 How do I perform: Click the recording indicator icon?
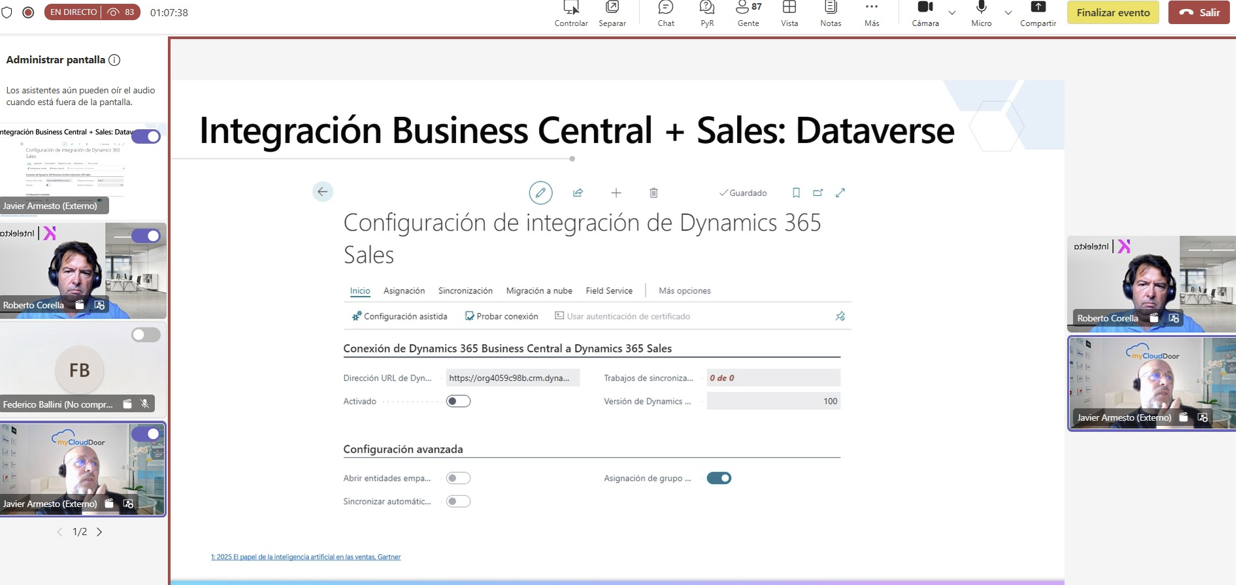pyautogui.click(x=28, y=13)
